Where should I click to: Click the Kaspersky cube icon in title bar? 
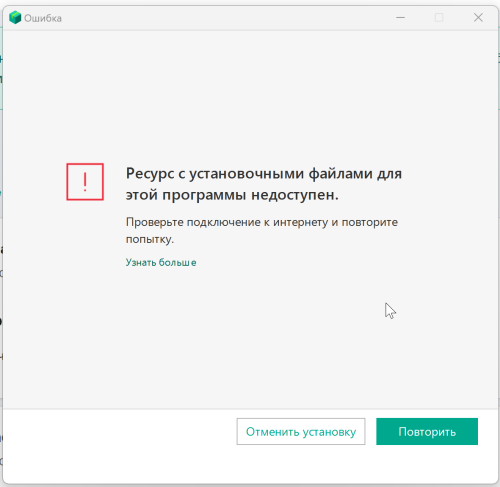(x=15, y=17)
